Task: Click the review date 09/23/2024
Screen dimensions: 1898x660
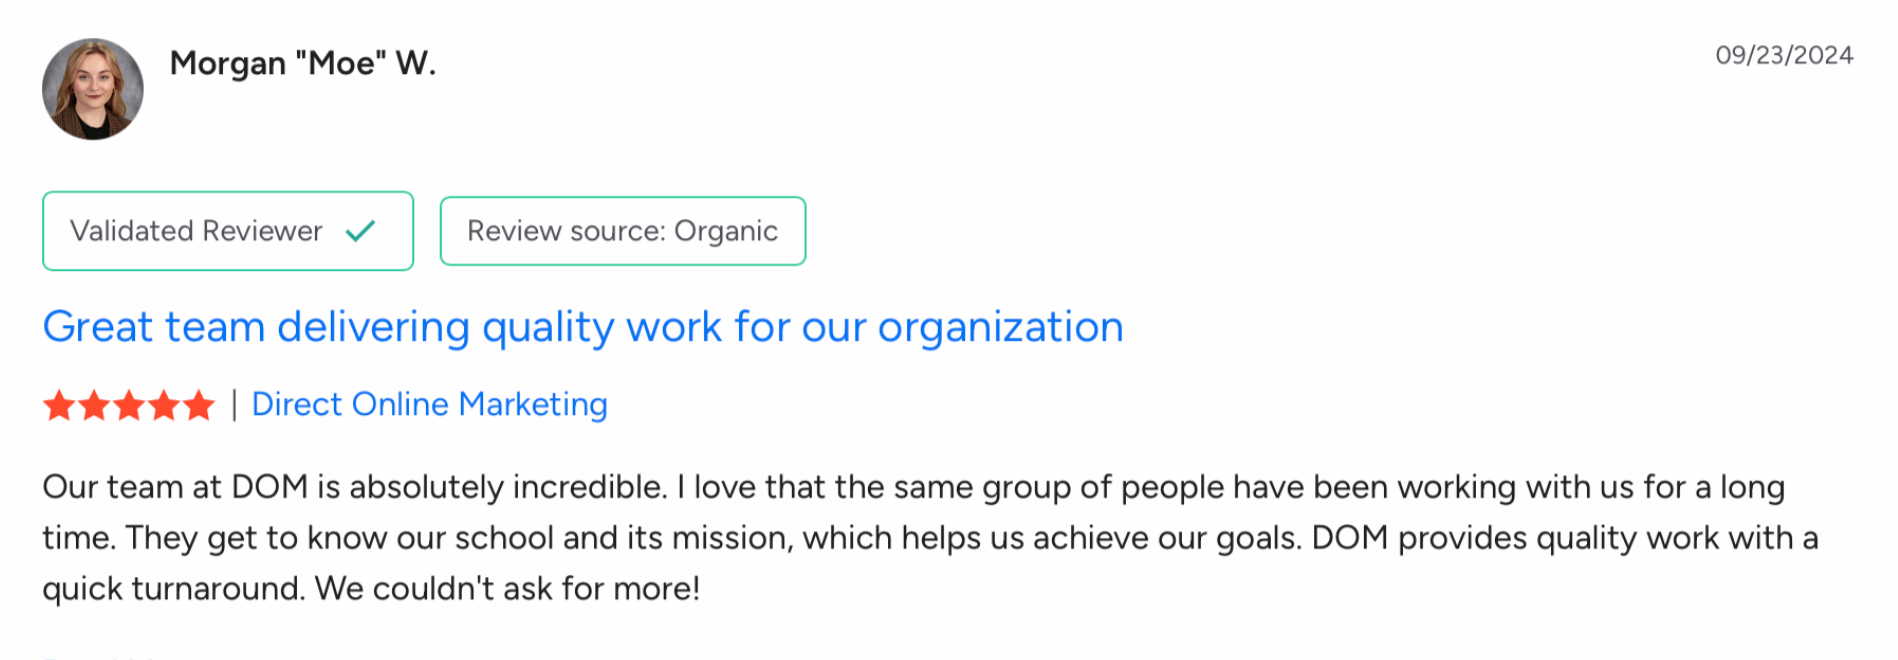Action: (x=1783, y=55)
